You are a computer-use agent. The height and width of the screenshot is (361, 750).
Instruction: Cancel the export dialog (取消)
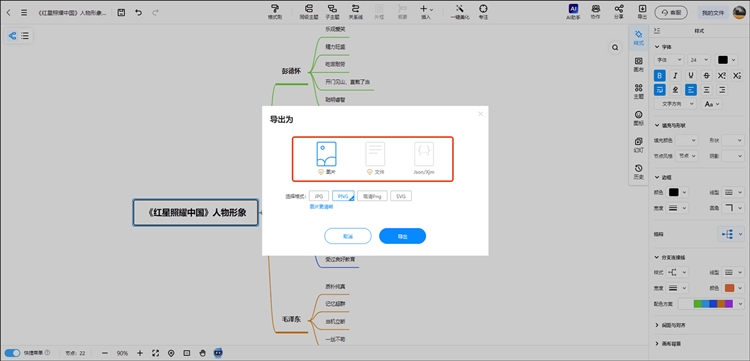348,236
